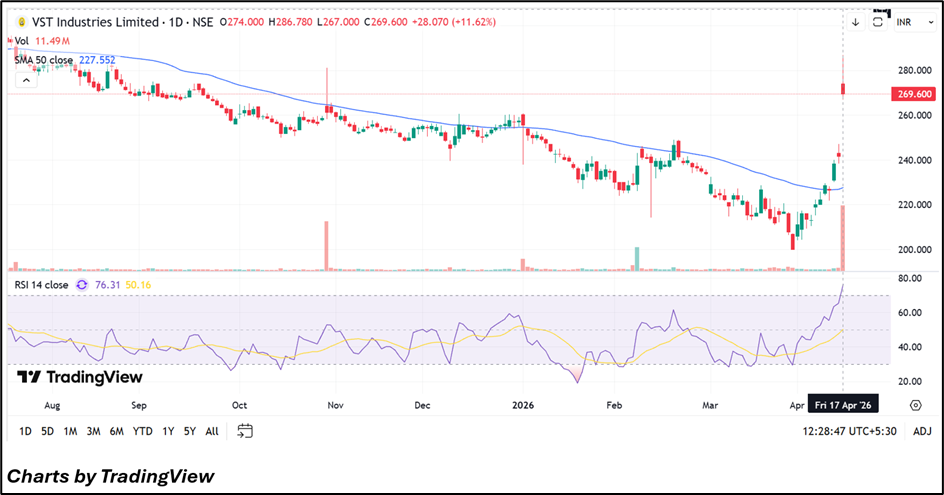Click the fullscreen frame icon
Image resolution: width=944 pixels, height=495 pixels.
(x=880, y=22)
